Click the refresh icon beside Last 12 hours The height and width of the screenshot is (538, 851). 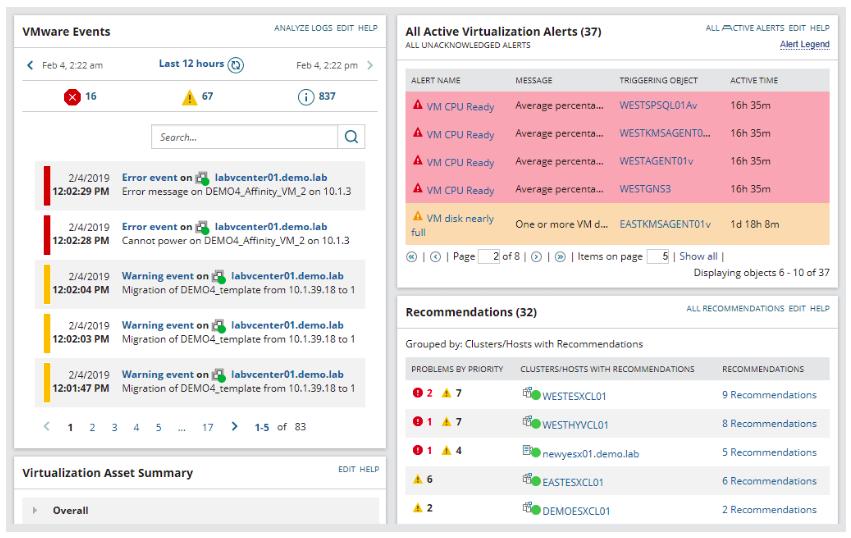tap(236, 65)
